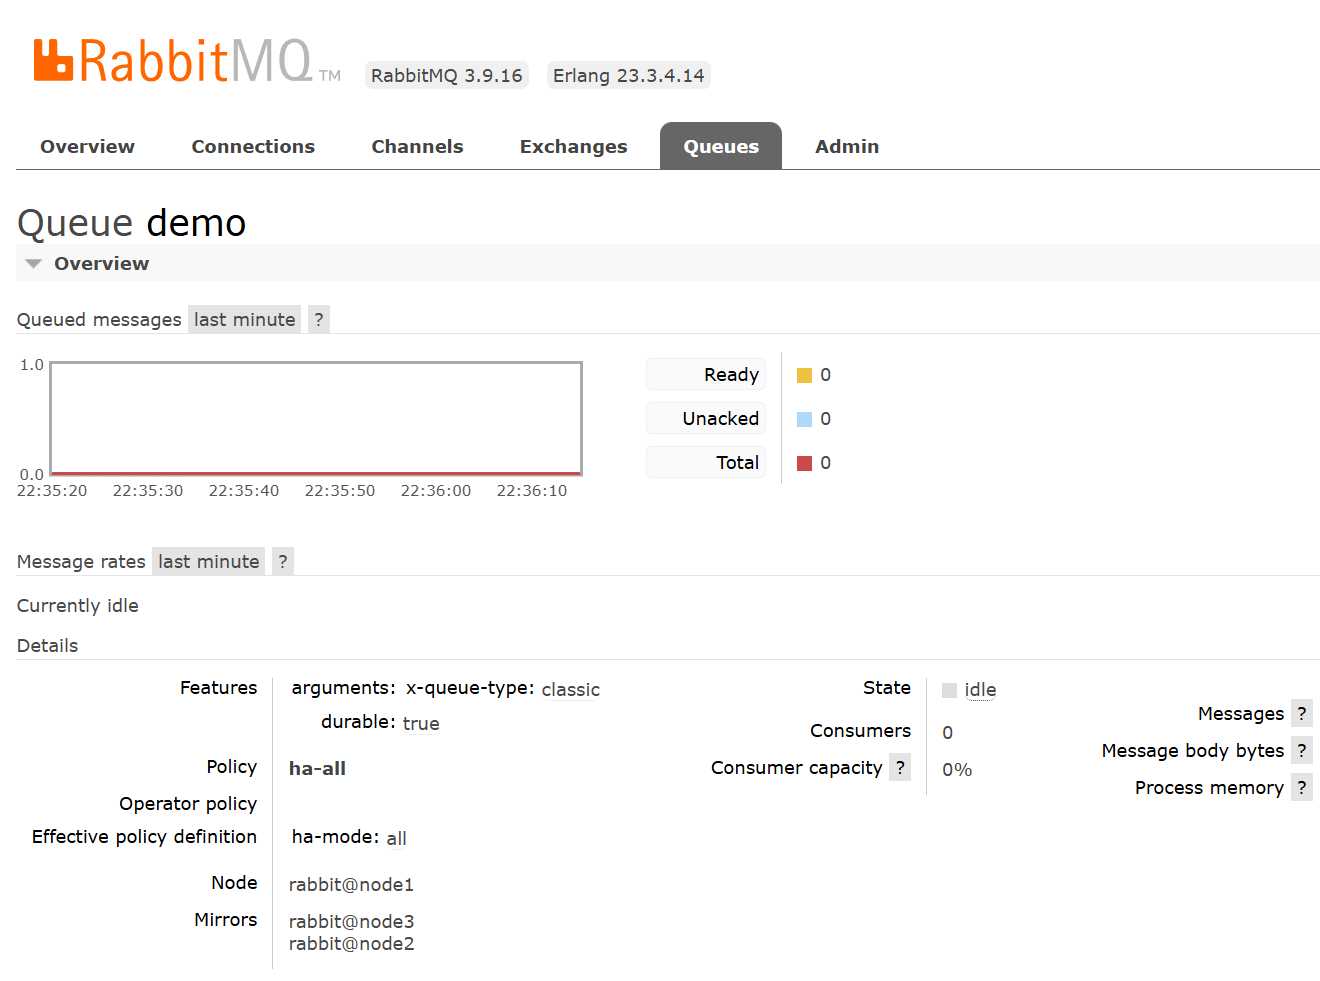
Task: Click the red Total color swatch
Action: point(804,463)
